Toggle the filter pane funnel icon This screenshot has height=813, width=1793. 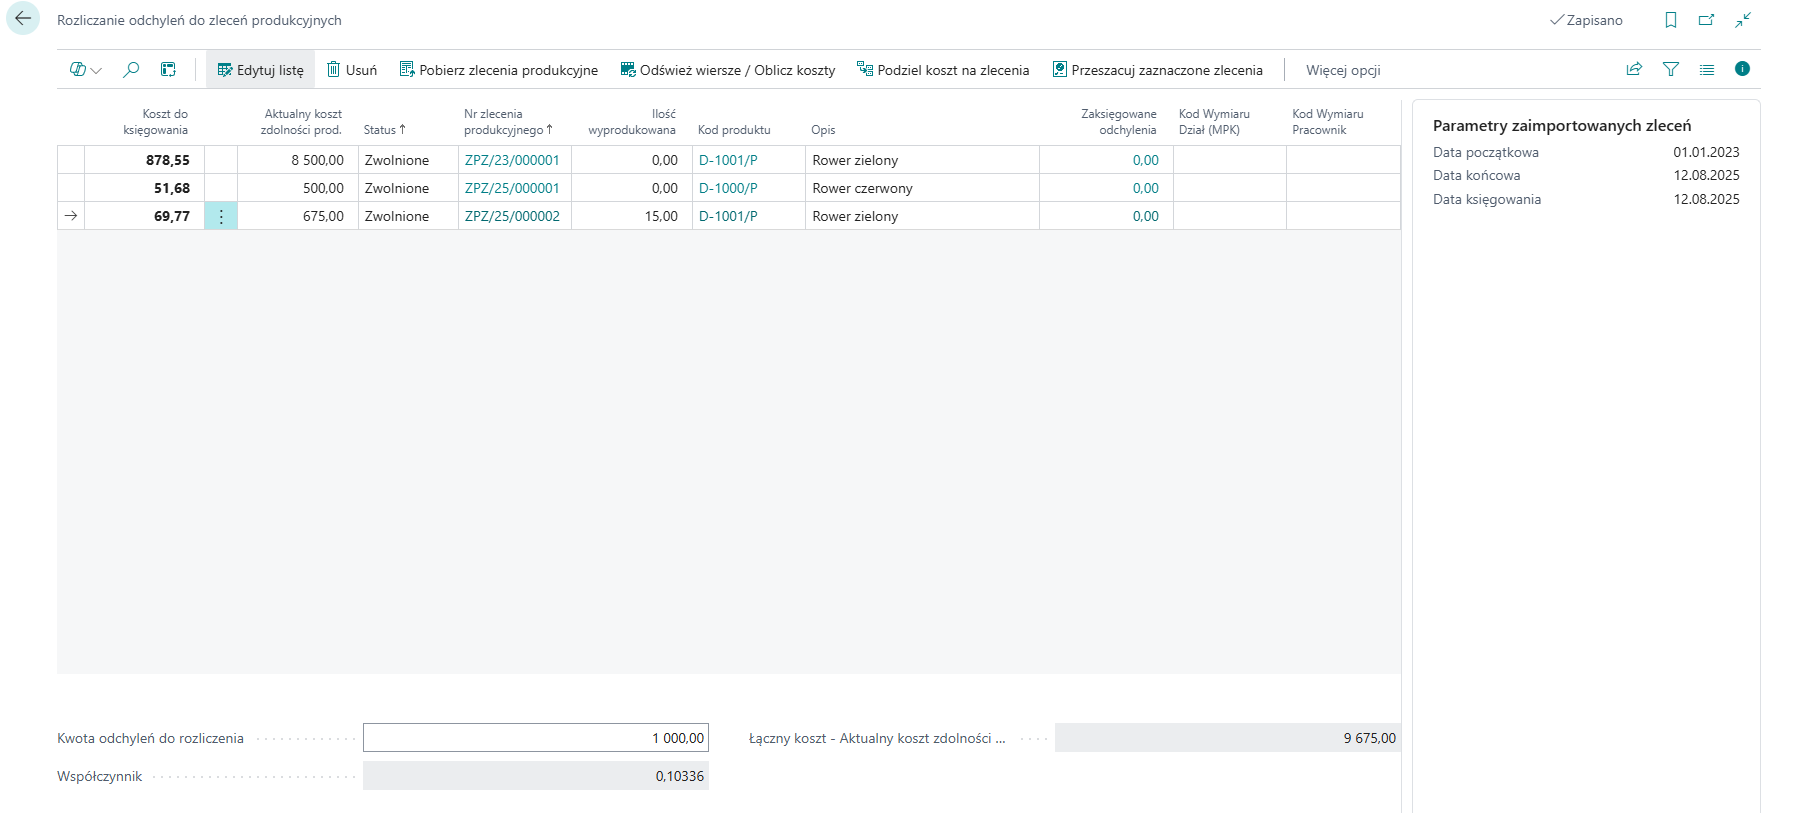tap(1670, 69)
